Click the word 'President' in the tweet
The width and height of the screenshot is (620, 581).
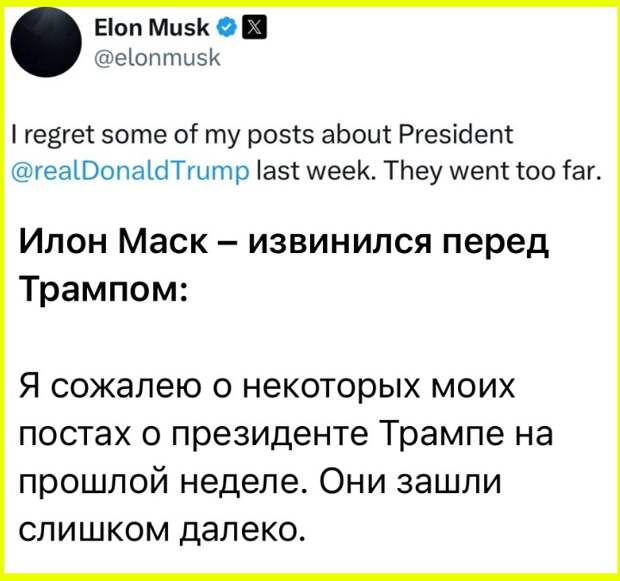coord(456,134)
